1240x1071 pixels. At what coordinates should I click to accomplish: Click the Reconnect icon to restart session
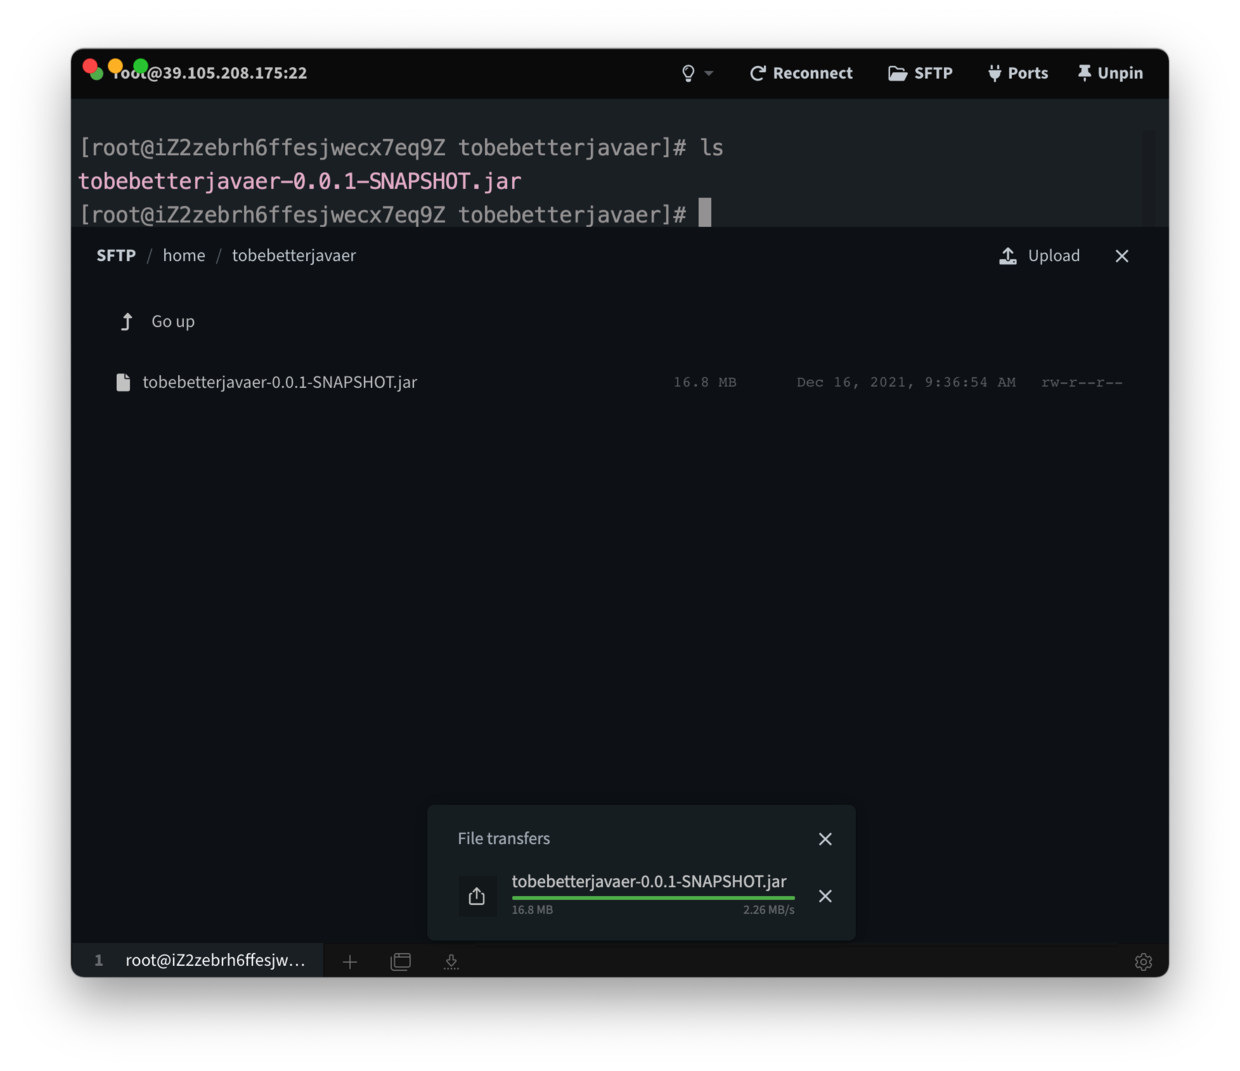point(756,72)
